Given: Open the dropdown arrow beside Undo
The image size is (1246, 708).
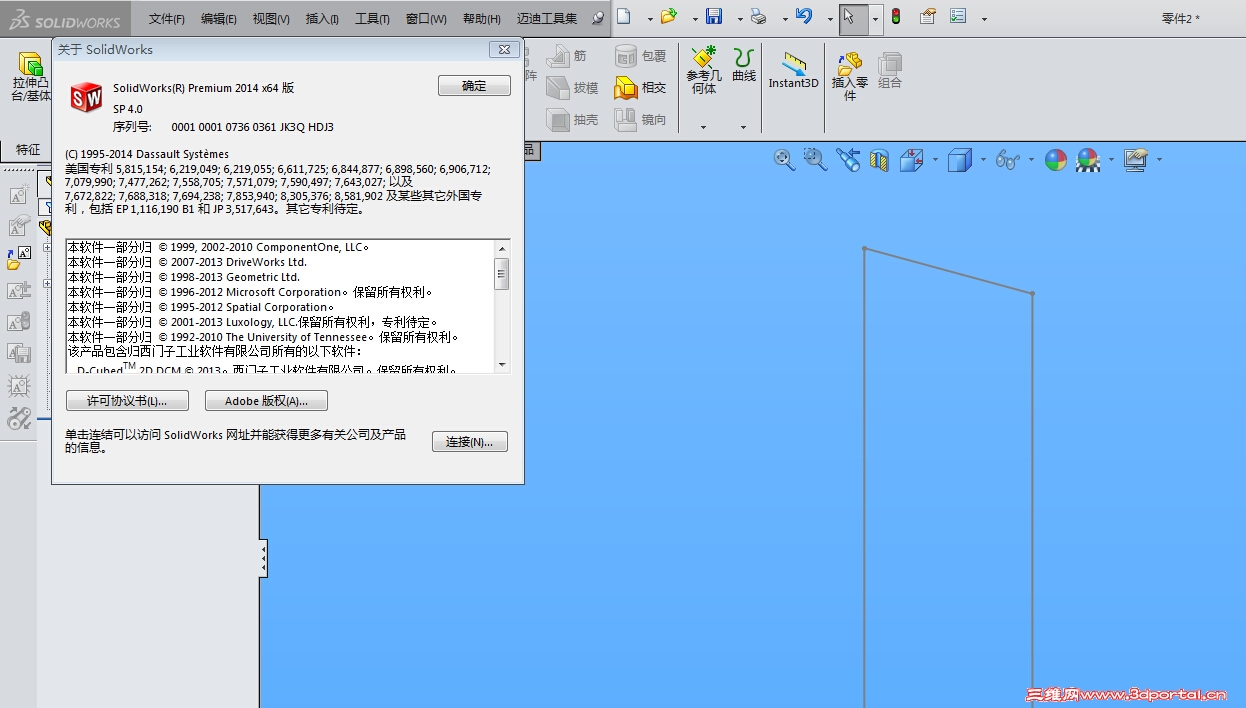Looking at the screenshot, I should pyautogui.click(x=830, y=18).
